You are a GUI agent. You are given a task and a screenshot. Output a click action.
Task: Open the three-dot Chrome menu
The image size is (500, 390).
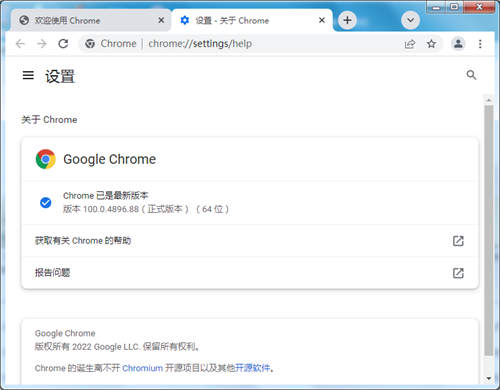pyautogui.click(x=480, y=44)
